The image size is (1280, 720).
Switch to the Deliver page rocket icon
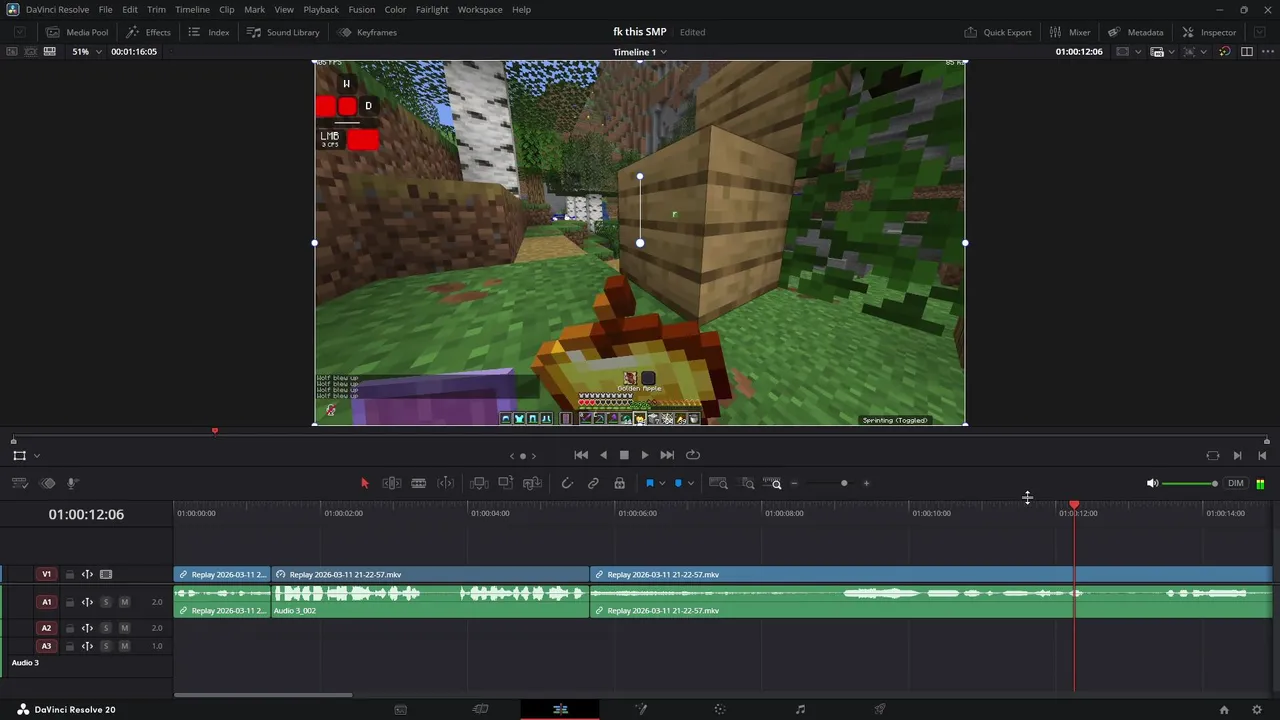pos(880,709)
